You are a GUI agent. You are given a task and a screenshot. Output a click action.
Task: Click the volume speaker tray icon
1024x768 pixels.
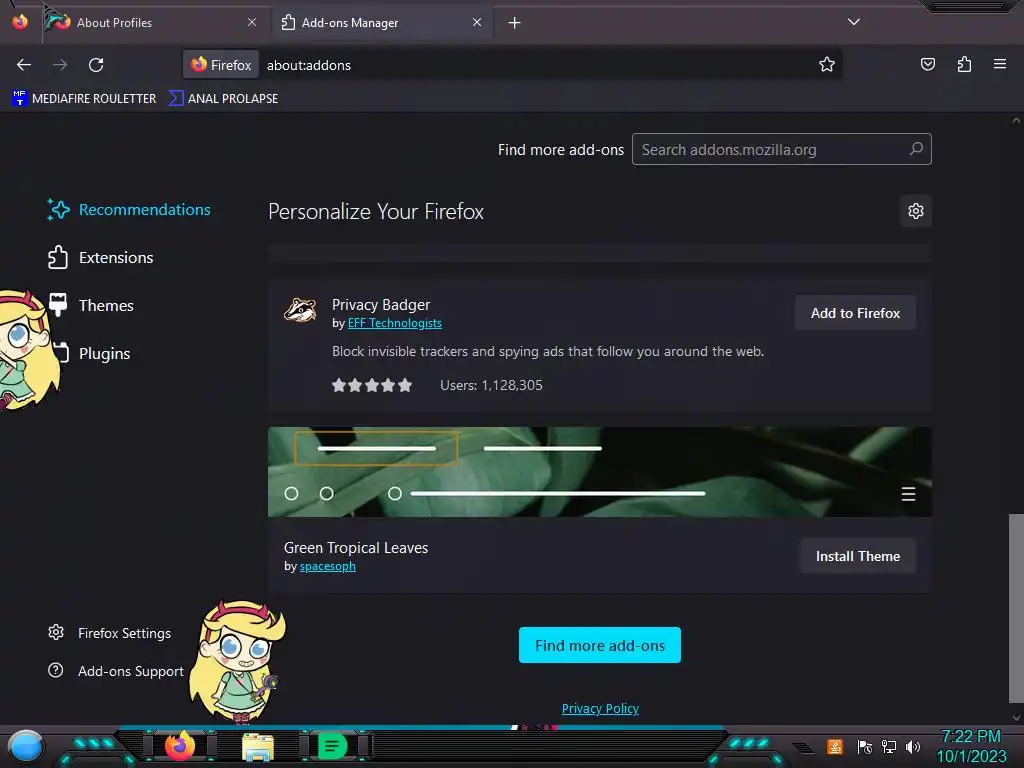pos(913,746)
